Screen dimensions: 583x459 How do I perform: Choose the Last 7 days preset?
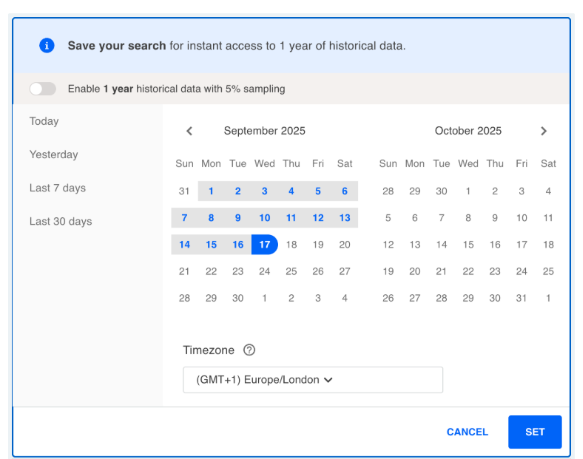(58, 188)
